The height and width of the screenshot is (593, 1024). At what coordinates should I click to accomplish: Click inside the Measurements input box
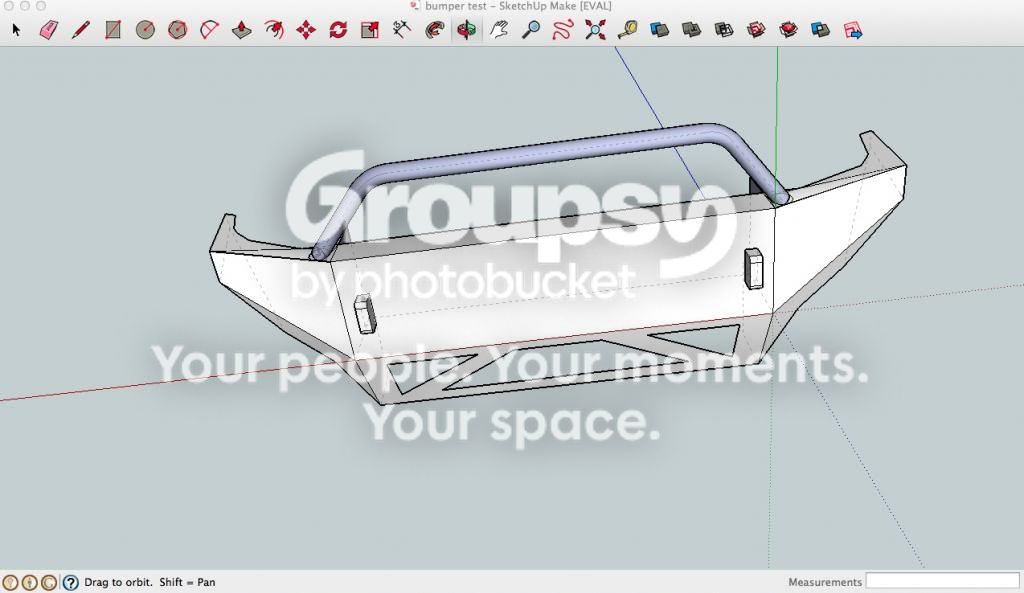tap(942, 581)
